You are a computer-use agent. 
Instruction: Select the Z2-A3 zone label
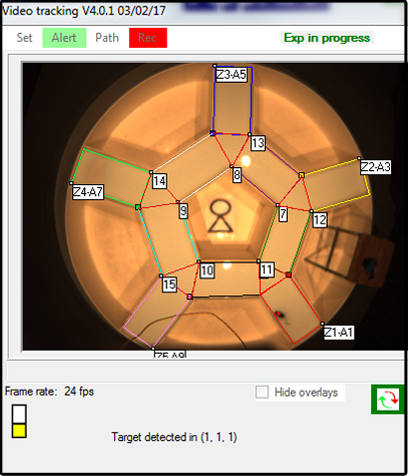375,167
